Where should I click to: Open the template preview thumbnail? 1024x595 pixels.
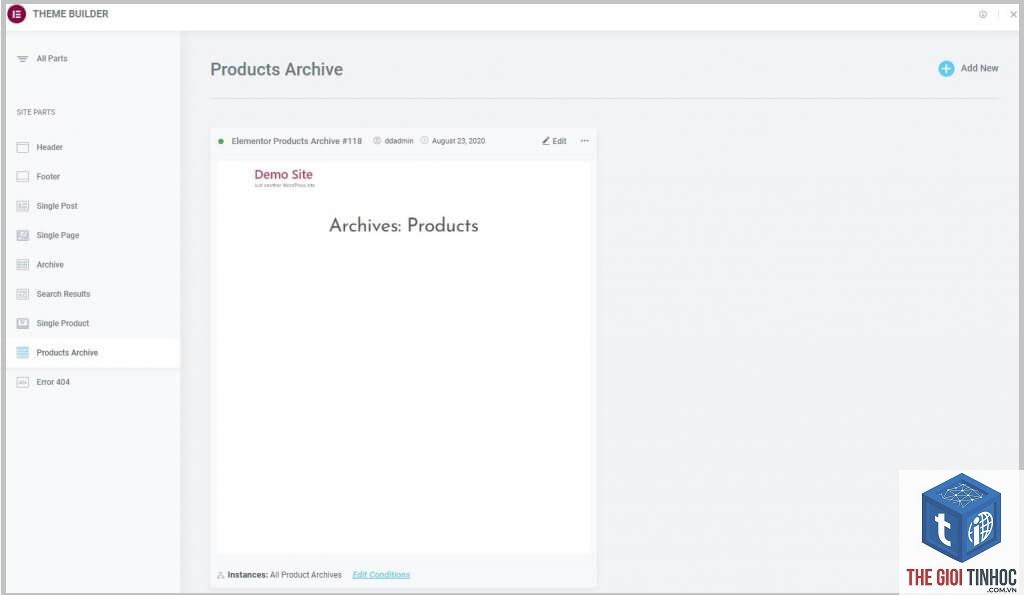tap(404, 358)
